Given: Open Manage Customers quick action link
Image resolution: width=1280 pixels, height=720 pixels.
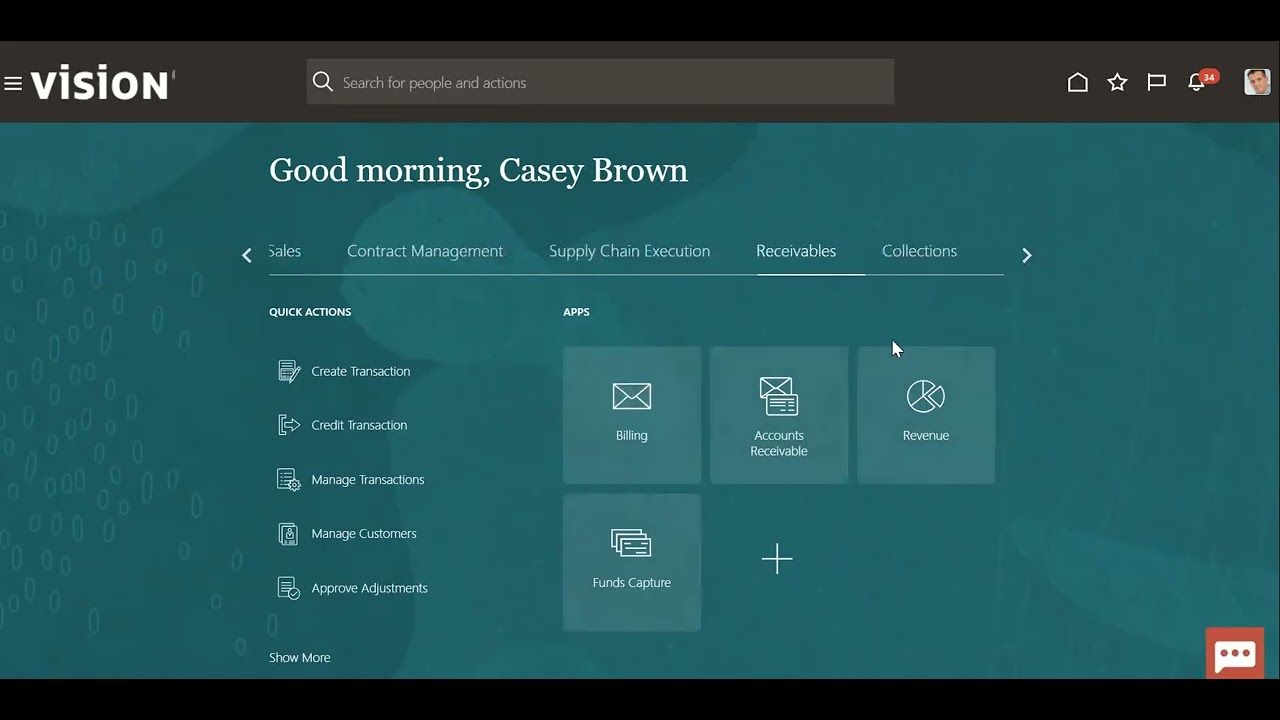Looking at the screenshot, I should click(364, 534).
